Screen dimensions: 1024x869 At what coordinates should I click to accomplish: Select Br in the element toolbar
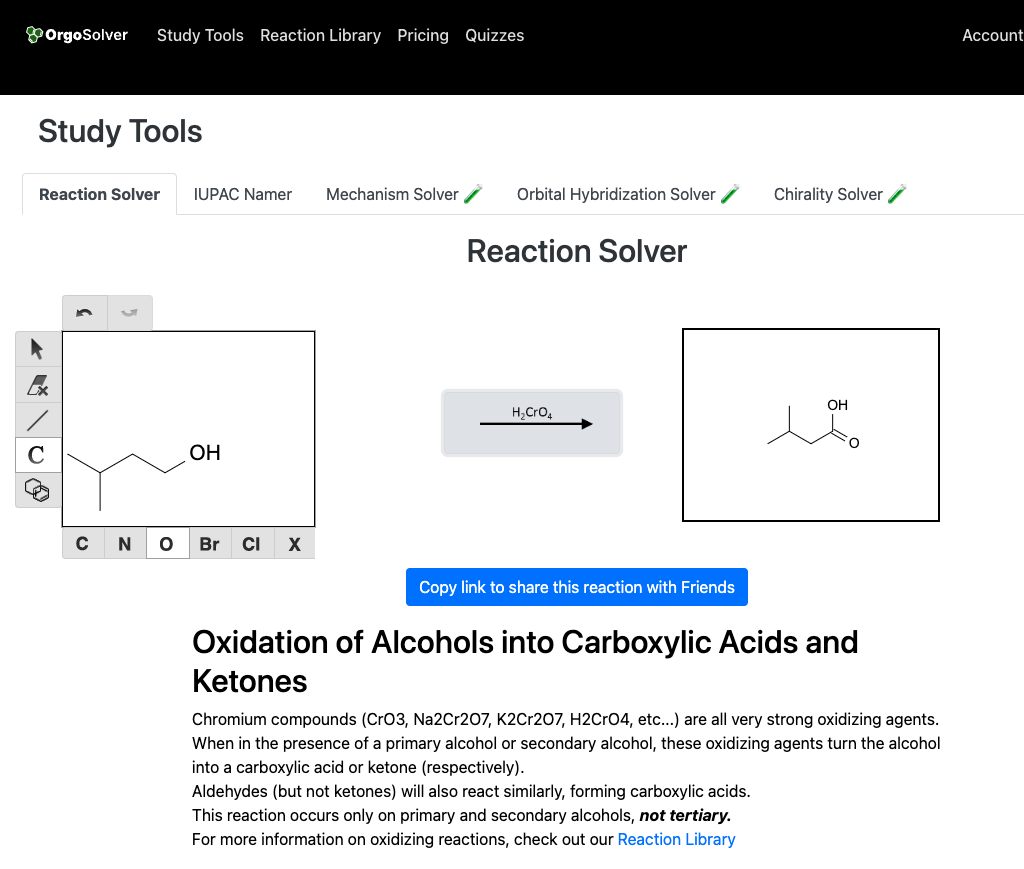(209, 543)
